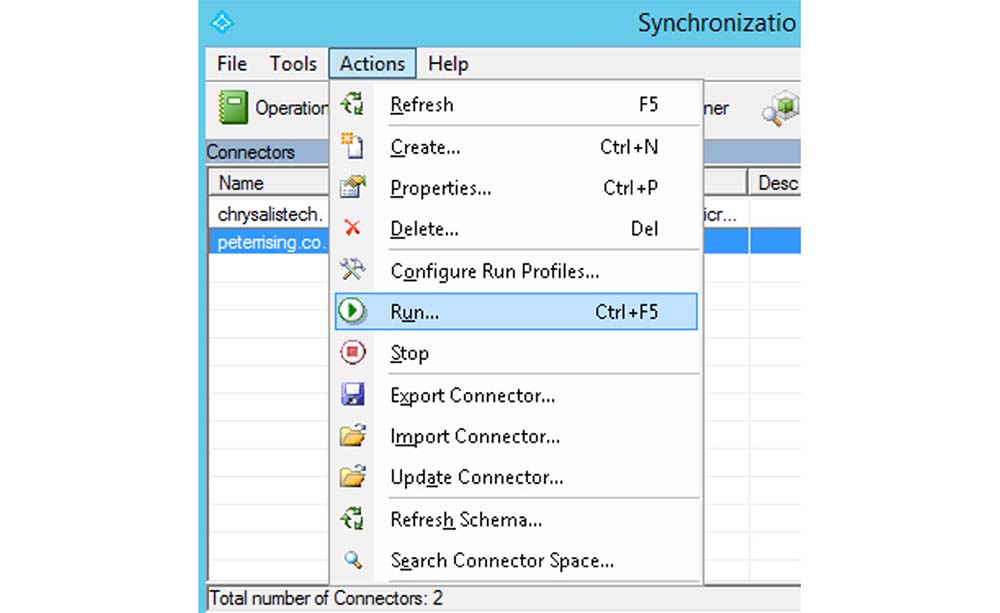1000x613 pixels.
Task: Choose Delete... menu entry
Action: [516, 228]
